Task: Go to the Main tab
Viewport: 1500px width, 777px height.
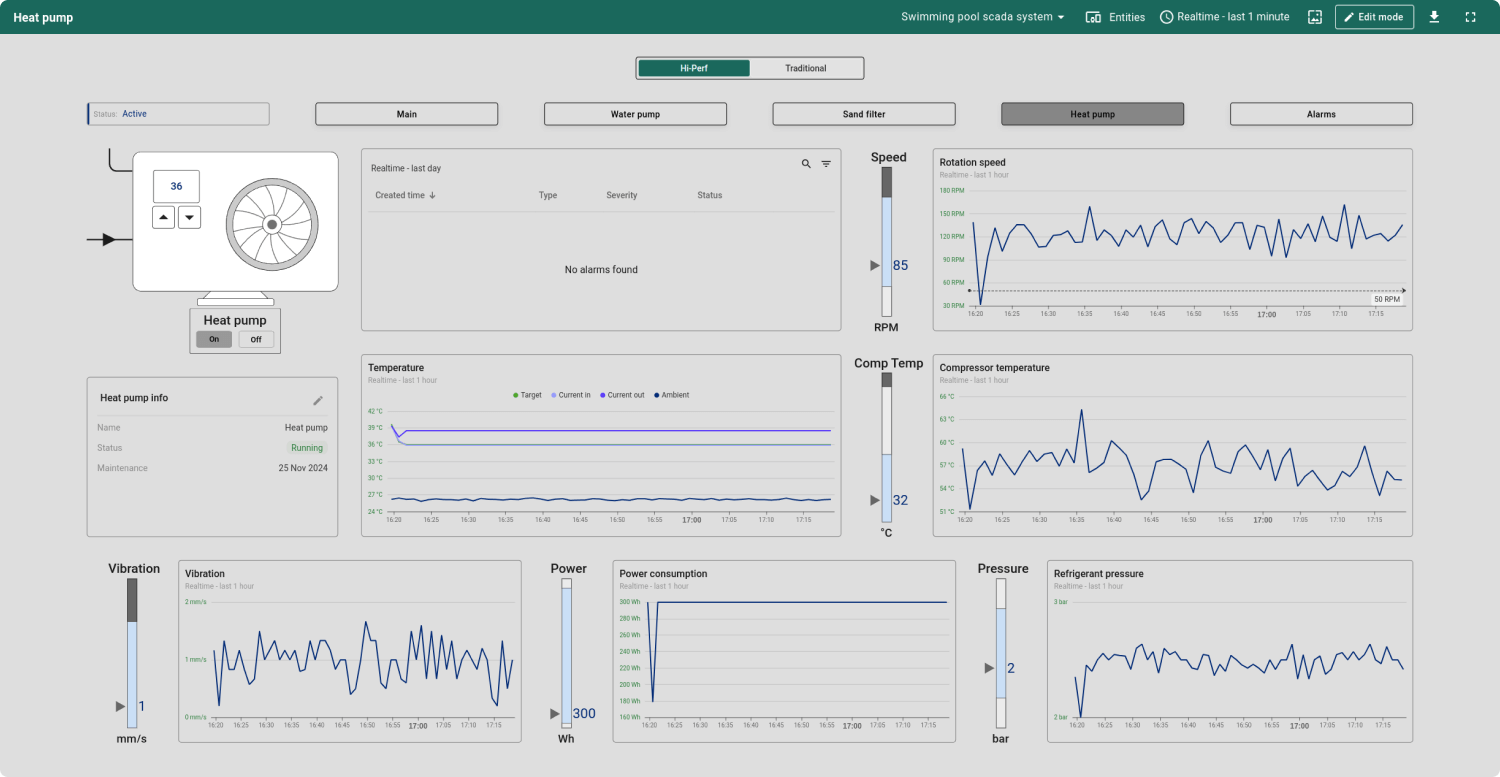Action: (x=407, y=114)
